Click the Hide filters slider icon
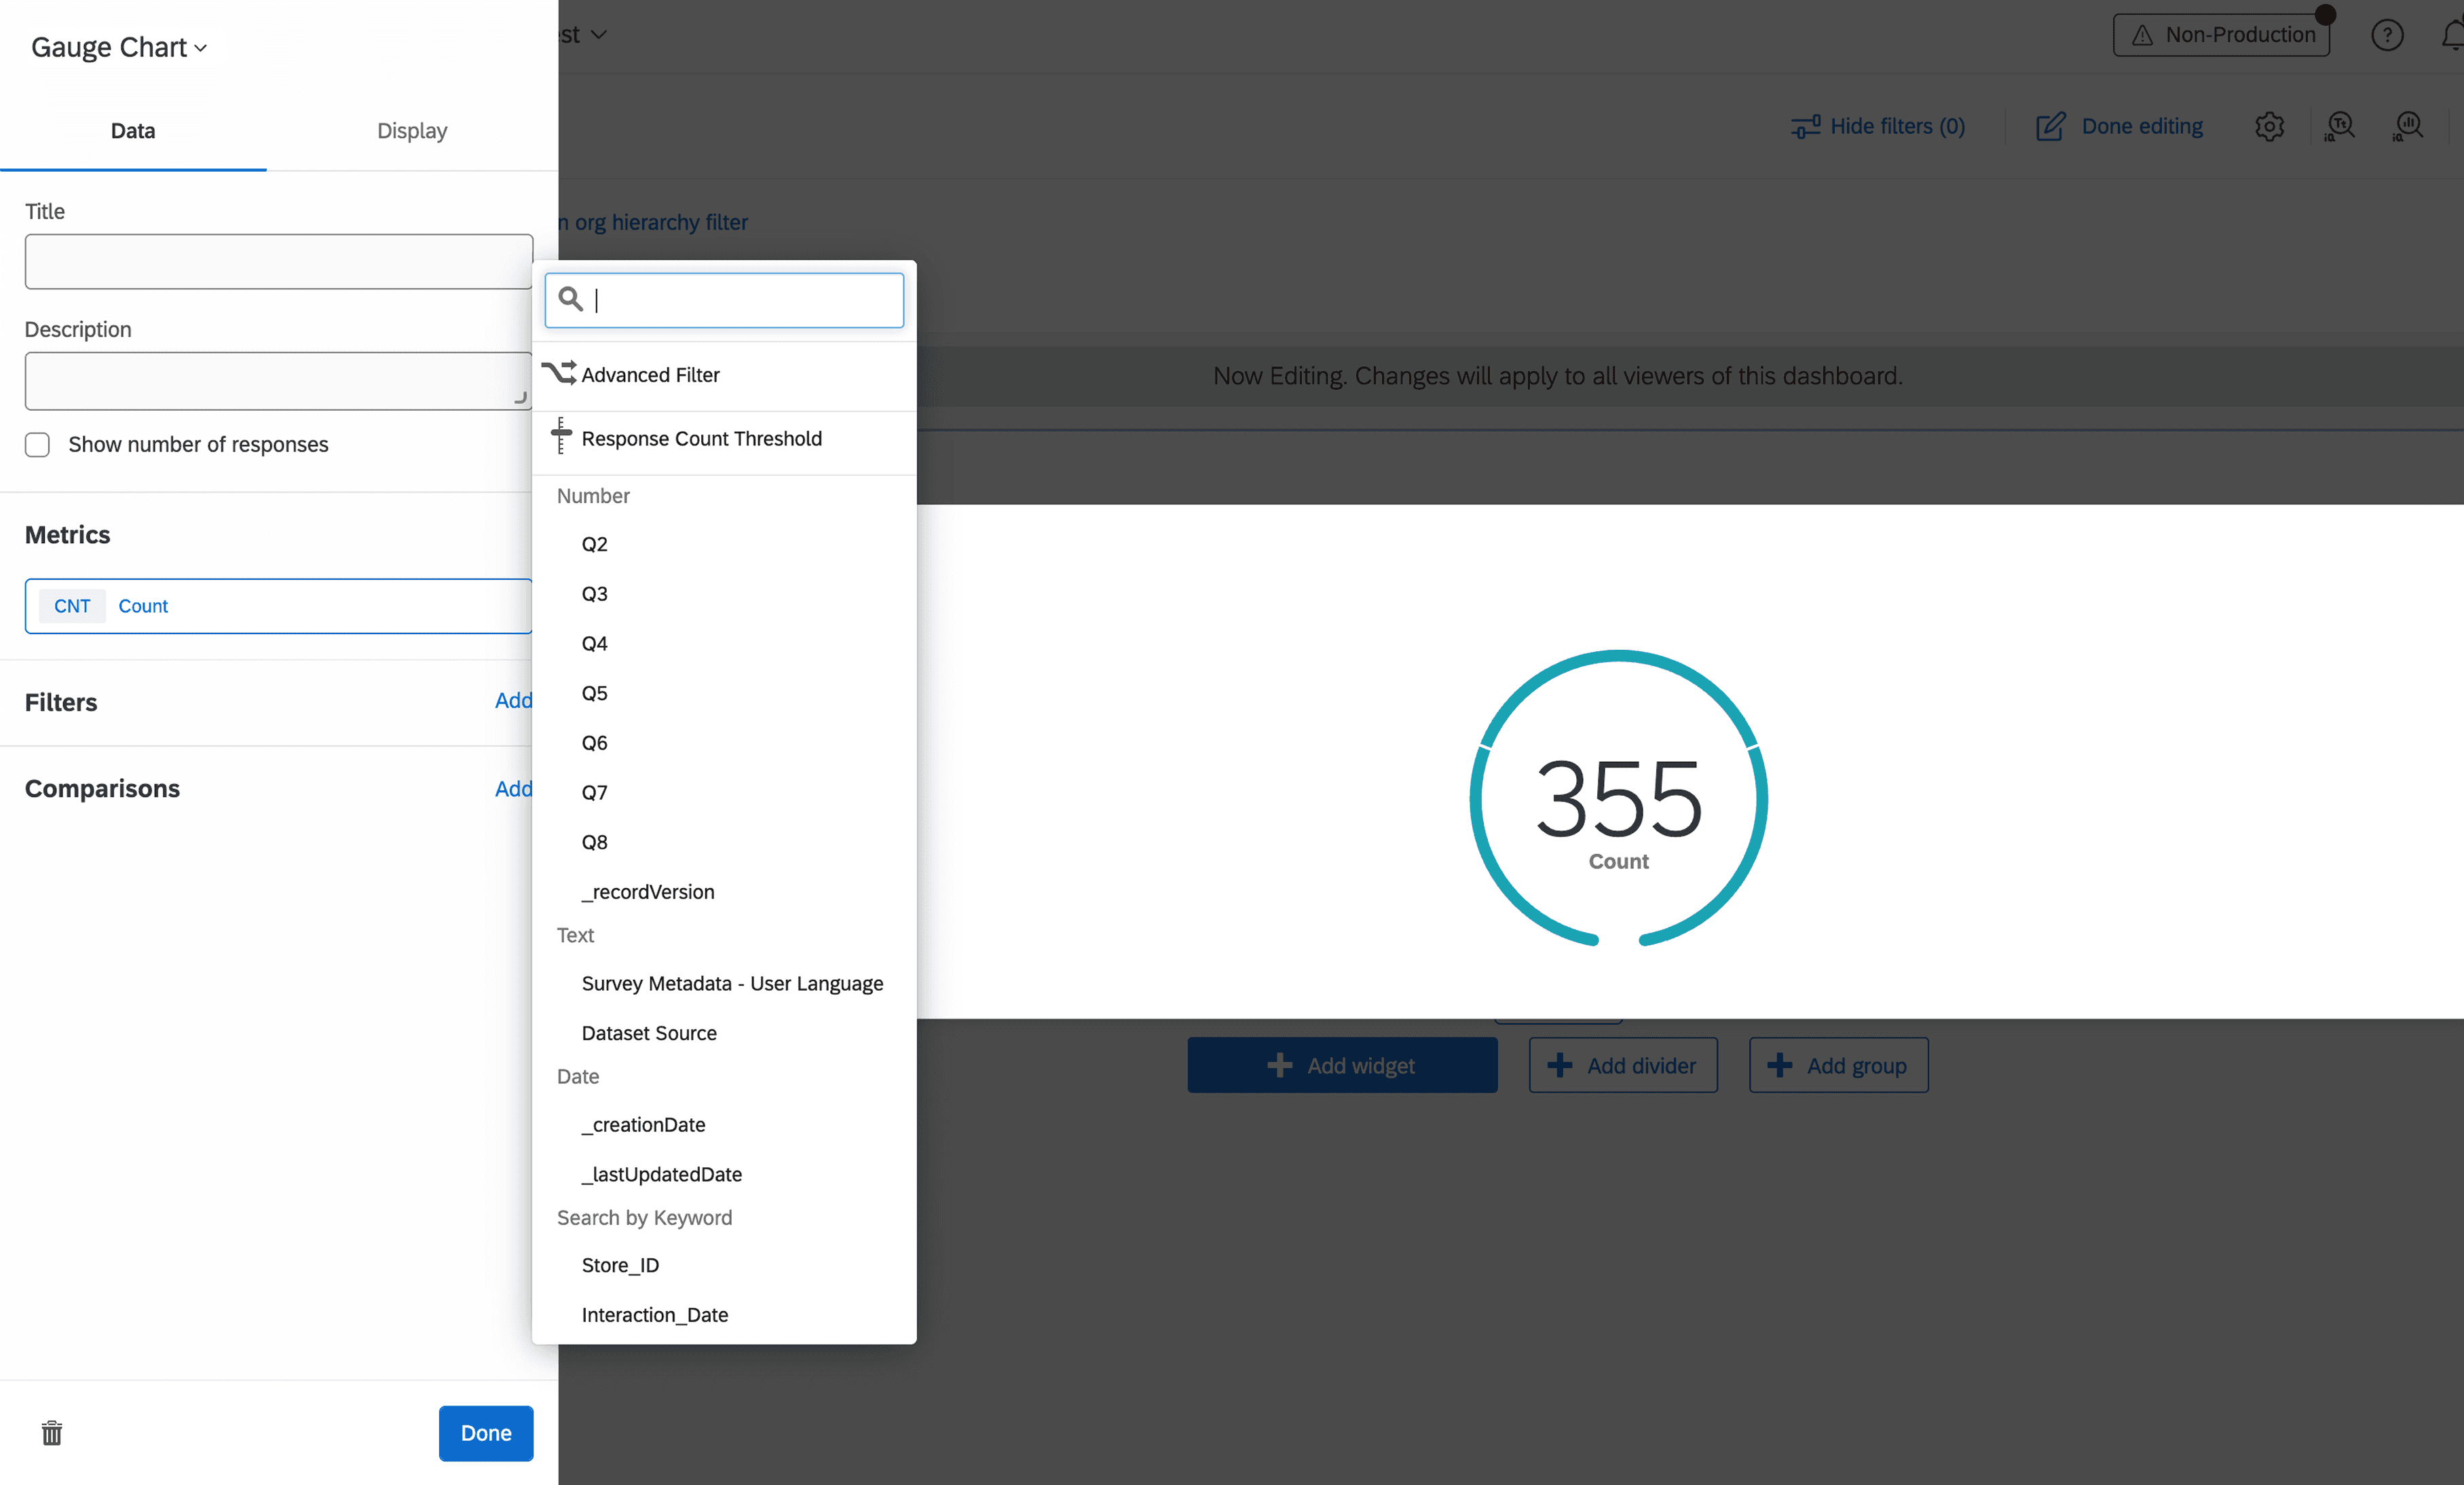Viewport: 2464px width, 1485px height. pyautogui.click(x=1805, y=127)
